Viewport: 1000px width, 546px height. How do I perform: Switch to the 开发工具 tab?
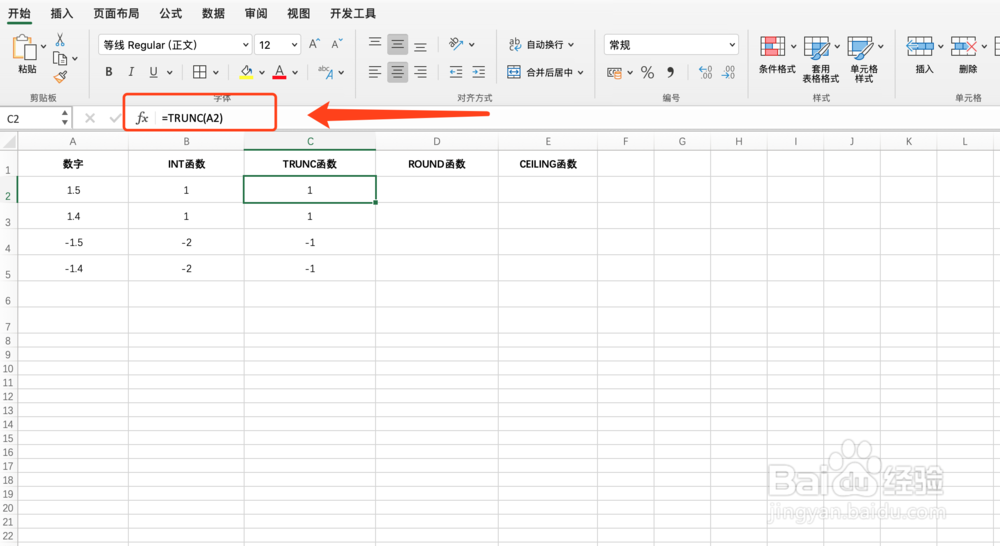coord(353,13)
